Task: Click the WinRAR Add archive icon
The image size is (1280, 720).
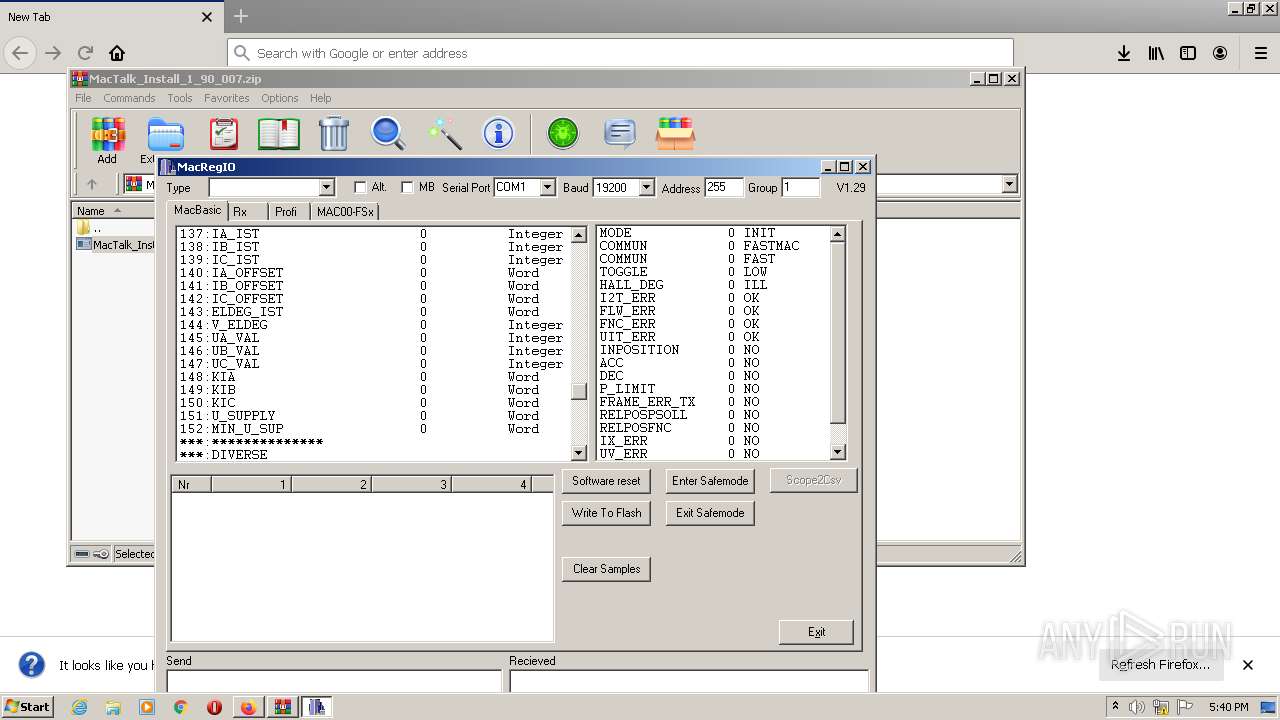Action: [107, 135]
